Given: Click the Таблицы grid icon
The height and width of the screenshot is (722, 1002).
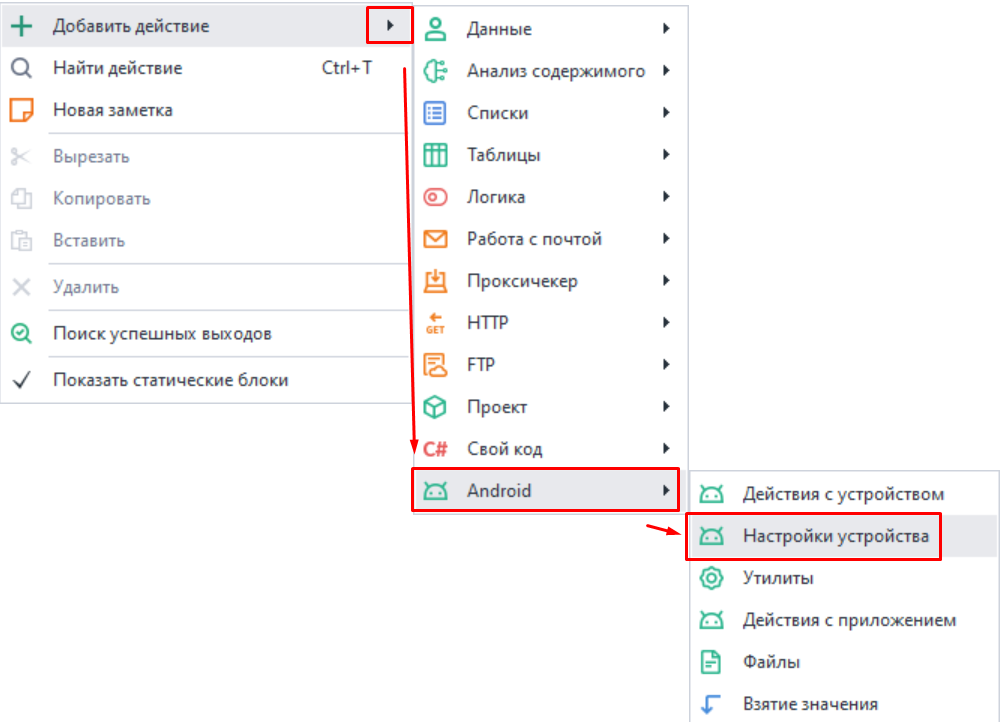Looking at the screenshot, I should [x=435, y=155].
